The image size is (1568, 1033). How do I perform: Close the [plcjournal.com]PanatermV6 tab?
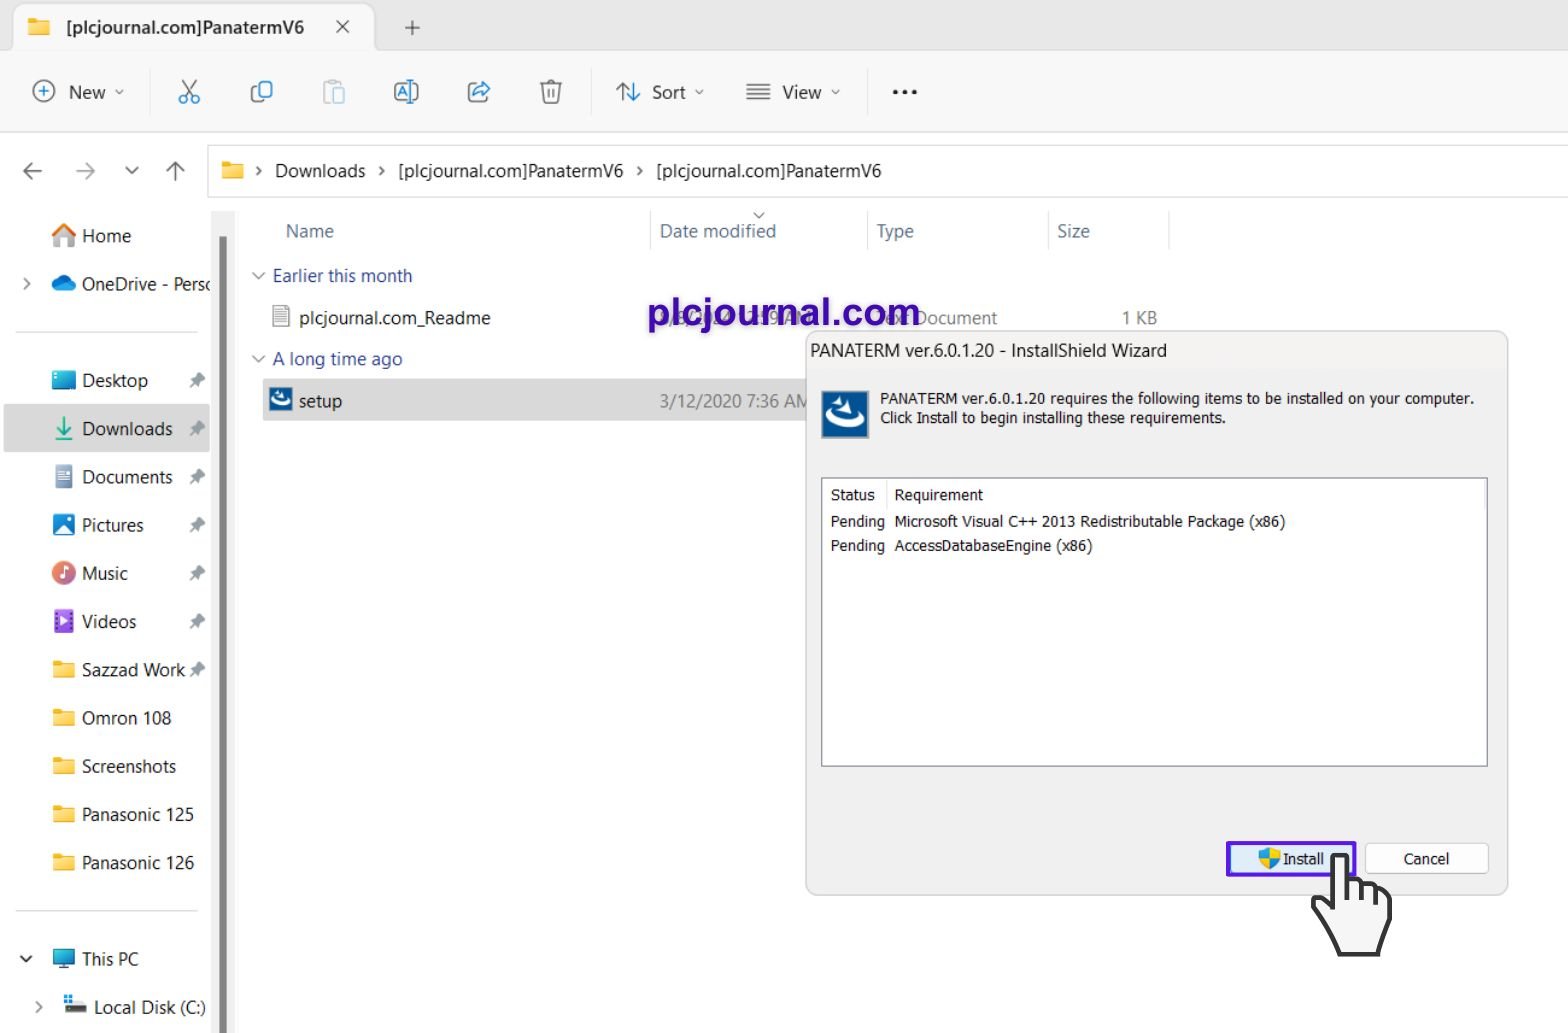[343, 27]
